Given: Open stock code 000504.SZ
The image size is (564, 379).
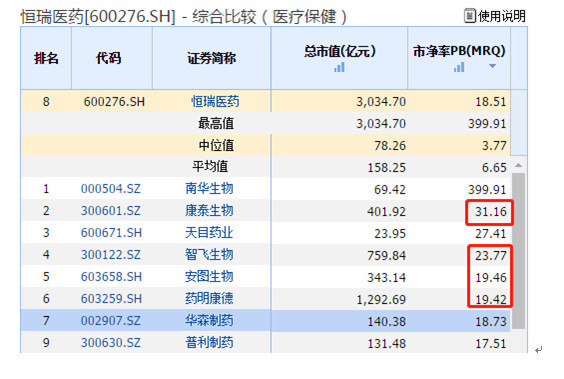Looking at the screenshot, I should coord(111,189).
